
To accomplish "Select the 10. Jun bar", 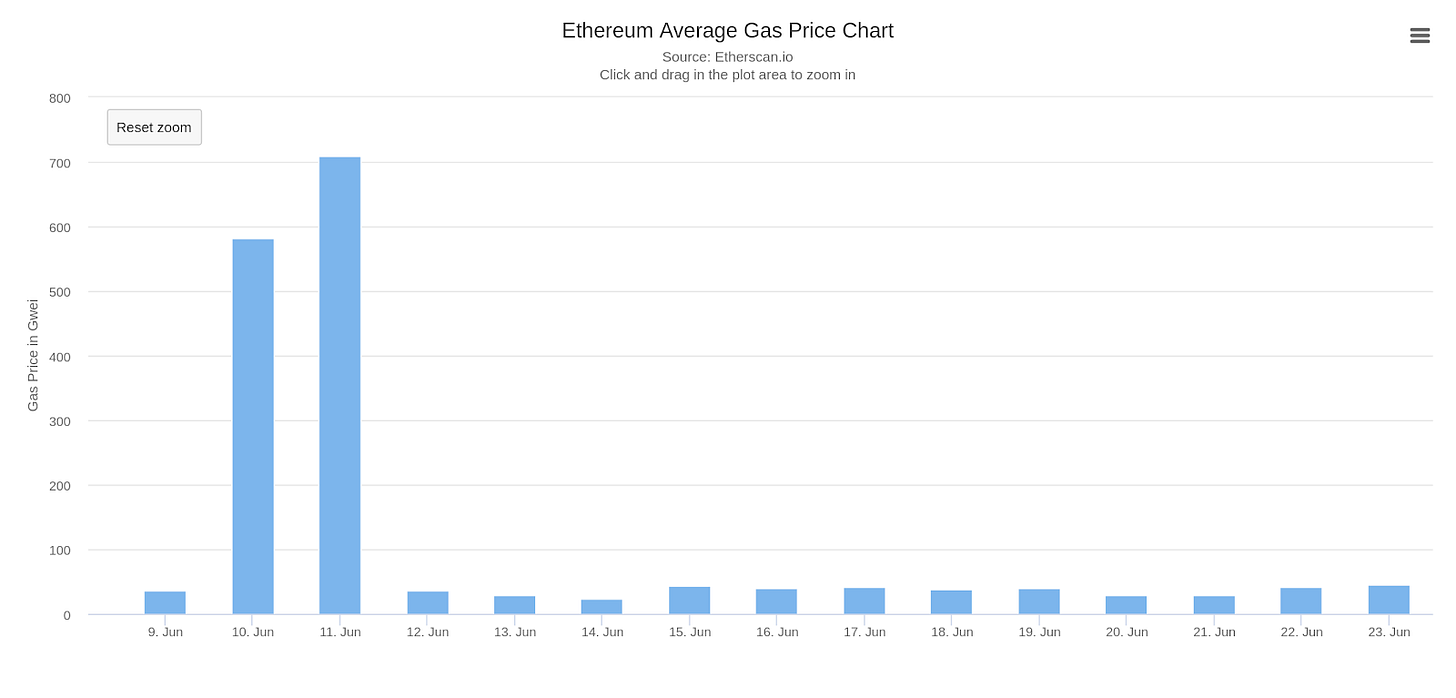I will pyautogui.click(x=253, y=427).
